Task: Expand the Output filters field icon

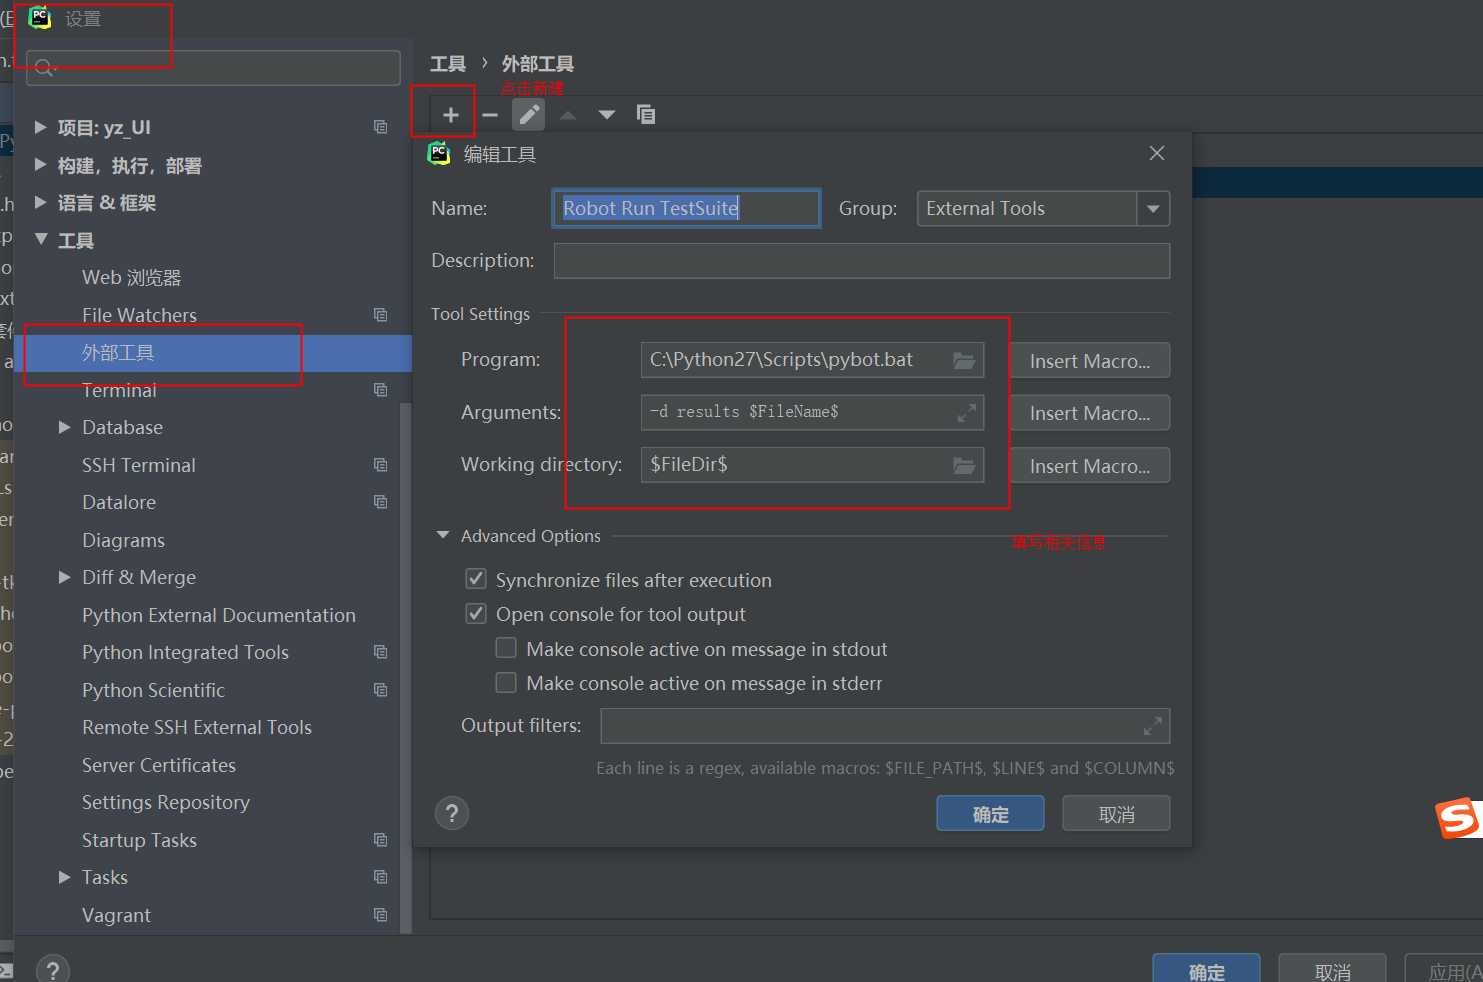Action: point(1153,726)
